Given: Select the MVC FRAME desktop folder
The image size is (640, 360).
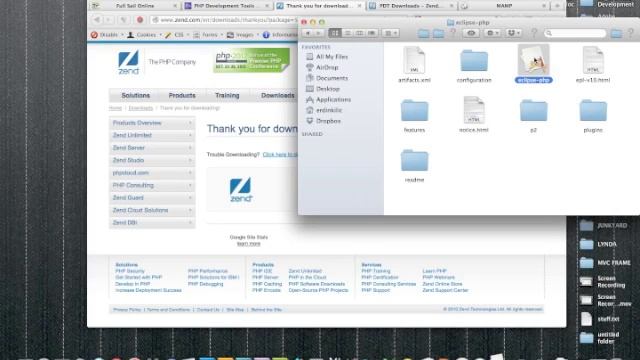Looking at the screenshot, I should (605, 263).
